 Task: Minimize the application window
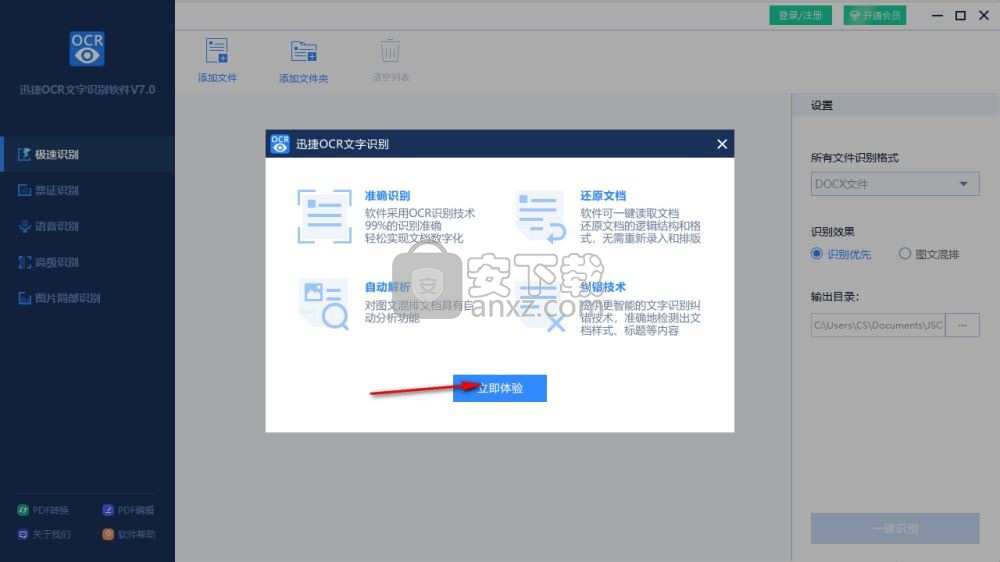[x=937, y=15]
